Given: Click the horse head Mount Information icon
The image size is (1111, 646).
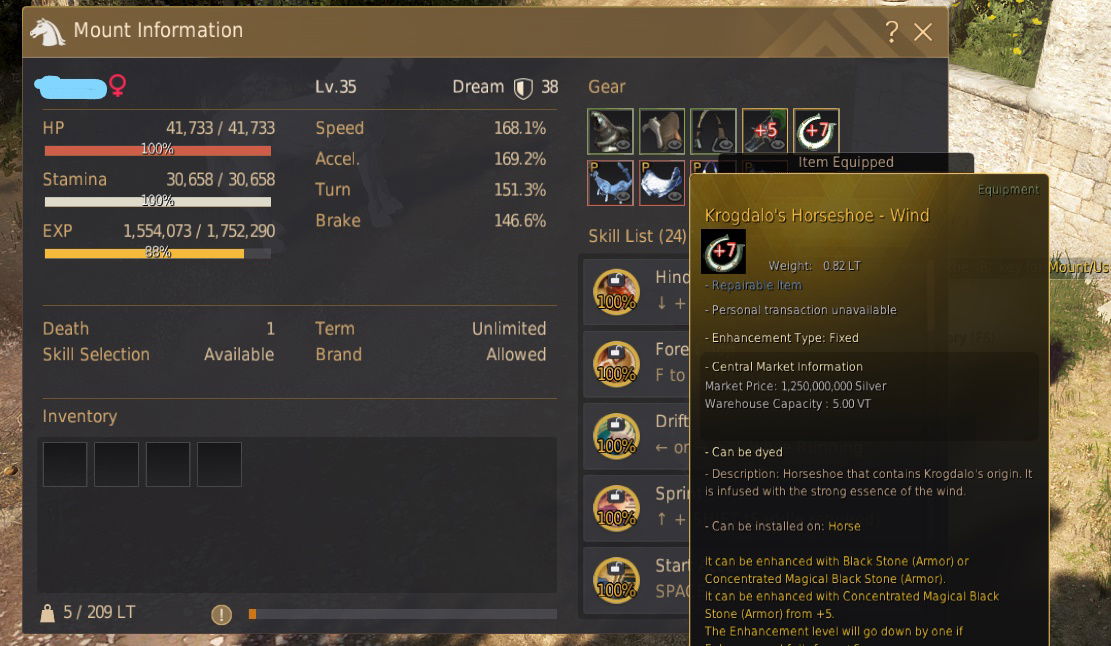Looking at the screenshot, I should (x=47, y=31).
